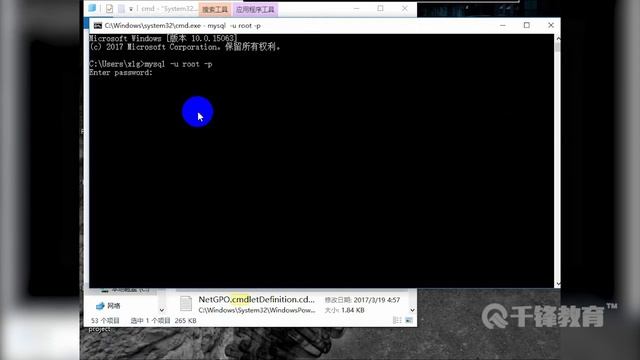Click the 网络 network icon in navigation pane
The width and height of the screenshot is (640, 360).
pyautogui.click(x=100, y=306)
